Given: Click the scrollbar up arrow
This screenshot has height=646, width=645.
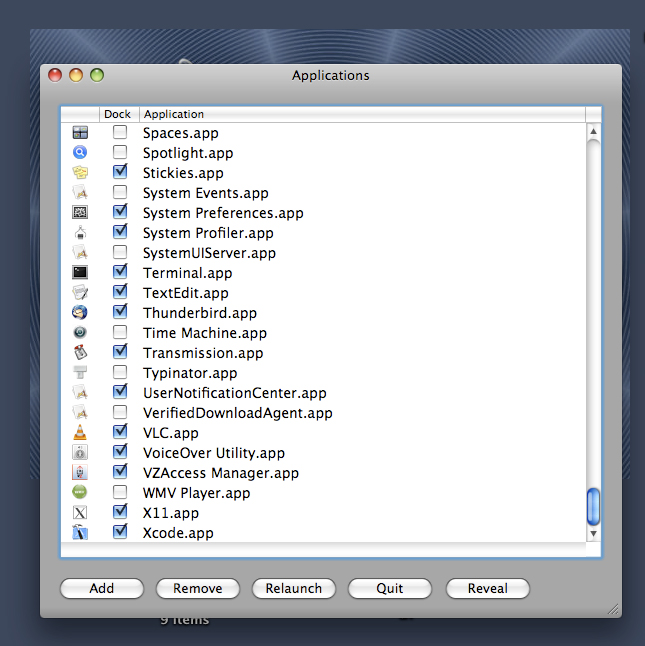Looking at the screenshot, I should pos(593,131).
